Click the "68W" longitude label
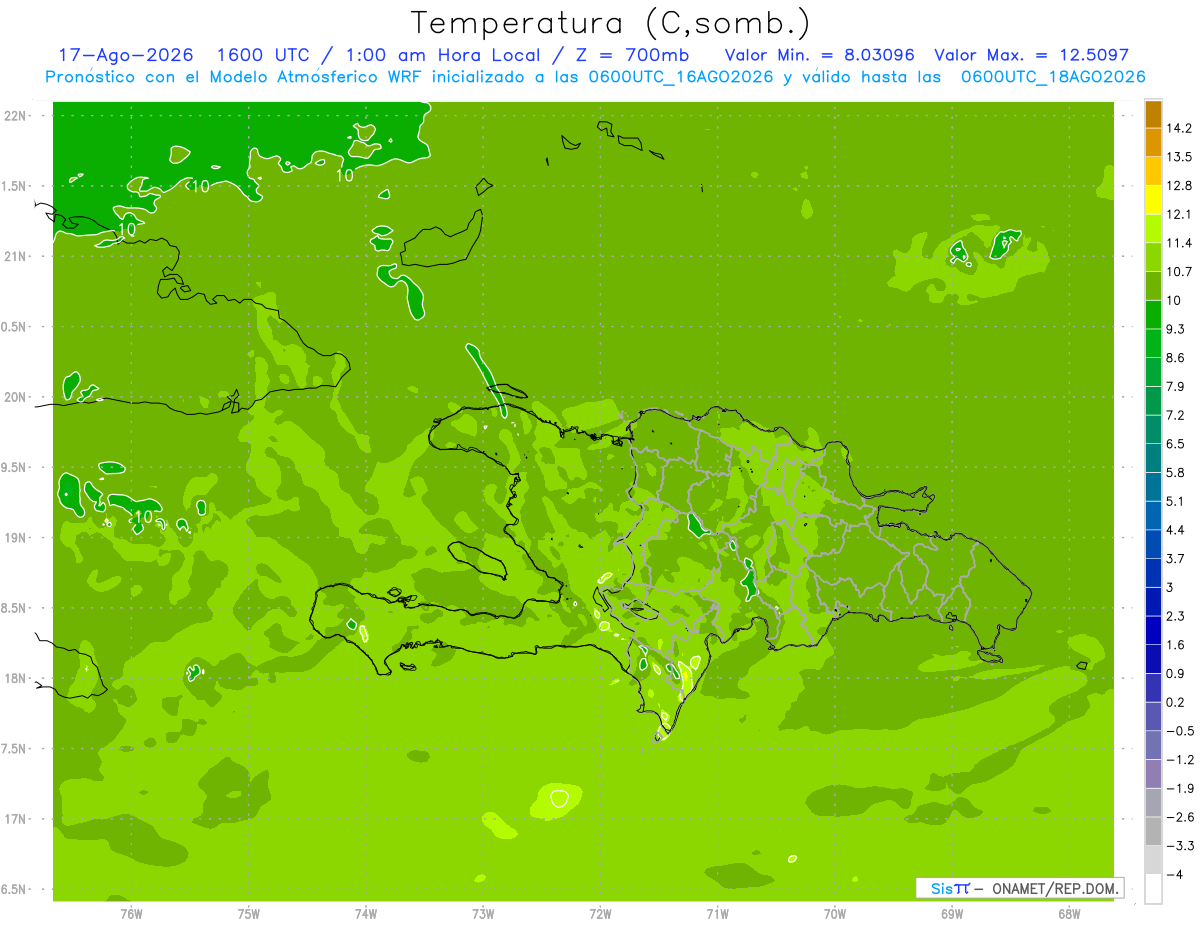The width and height of the screenshot is (1200, 927). (x=1069, y=913)
